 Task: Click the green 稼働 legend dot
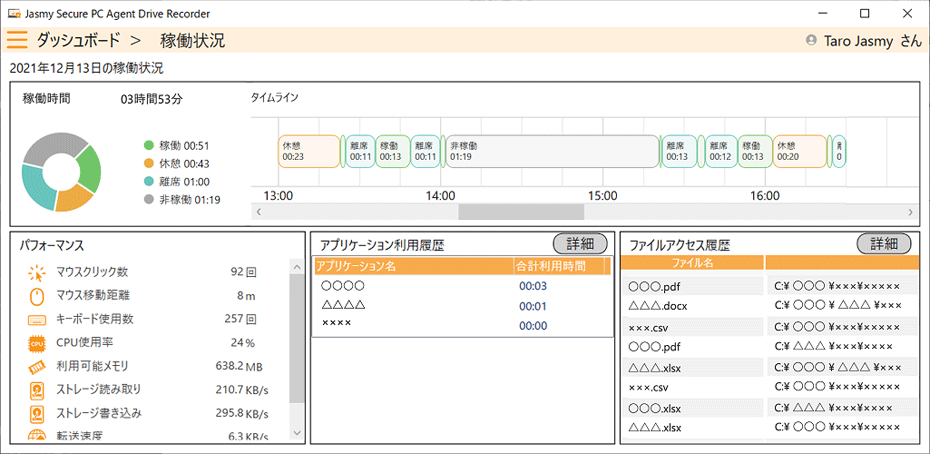pos(149,146)
